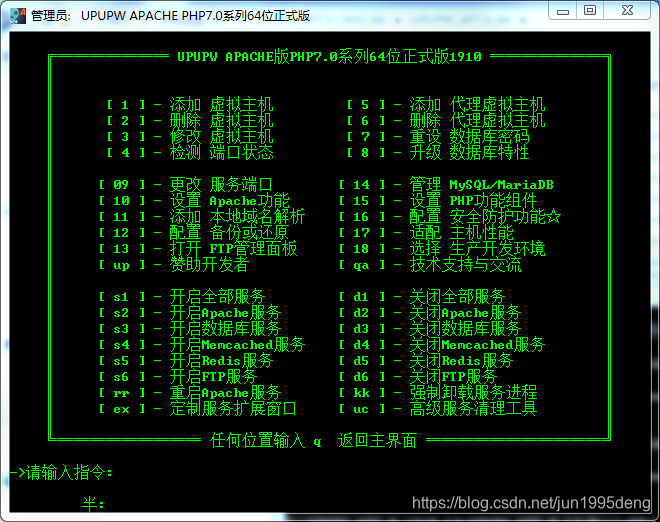
Task: Click the 半: input method indicator line
Action: pyautogui.click(x=93, y=504)
